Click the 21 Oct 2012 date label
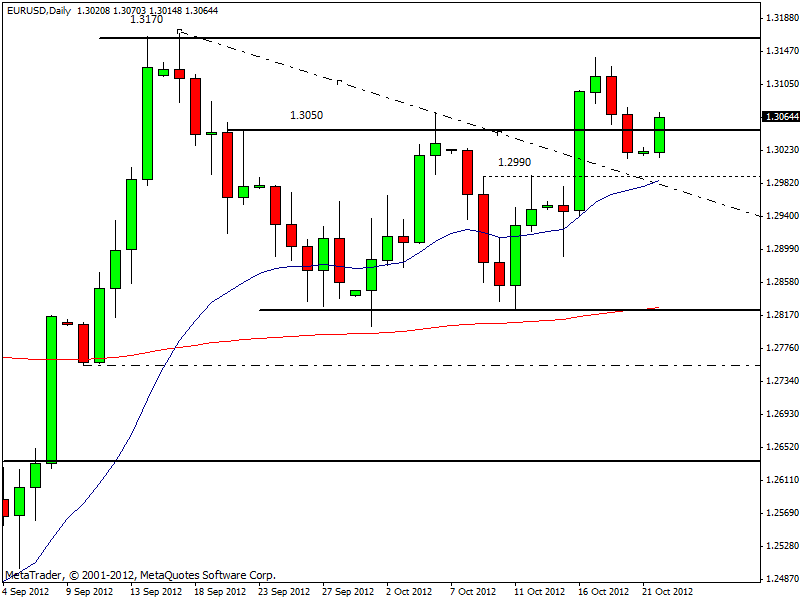The height and width of the screenshot is (600, 800). click(x=666, y=591)
